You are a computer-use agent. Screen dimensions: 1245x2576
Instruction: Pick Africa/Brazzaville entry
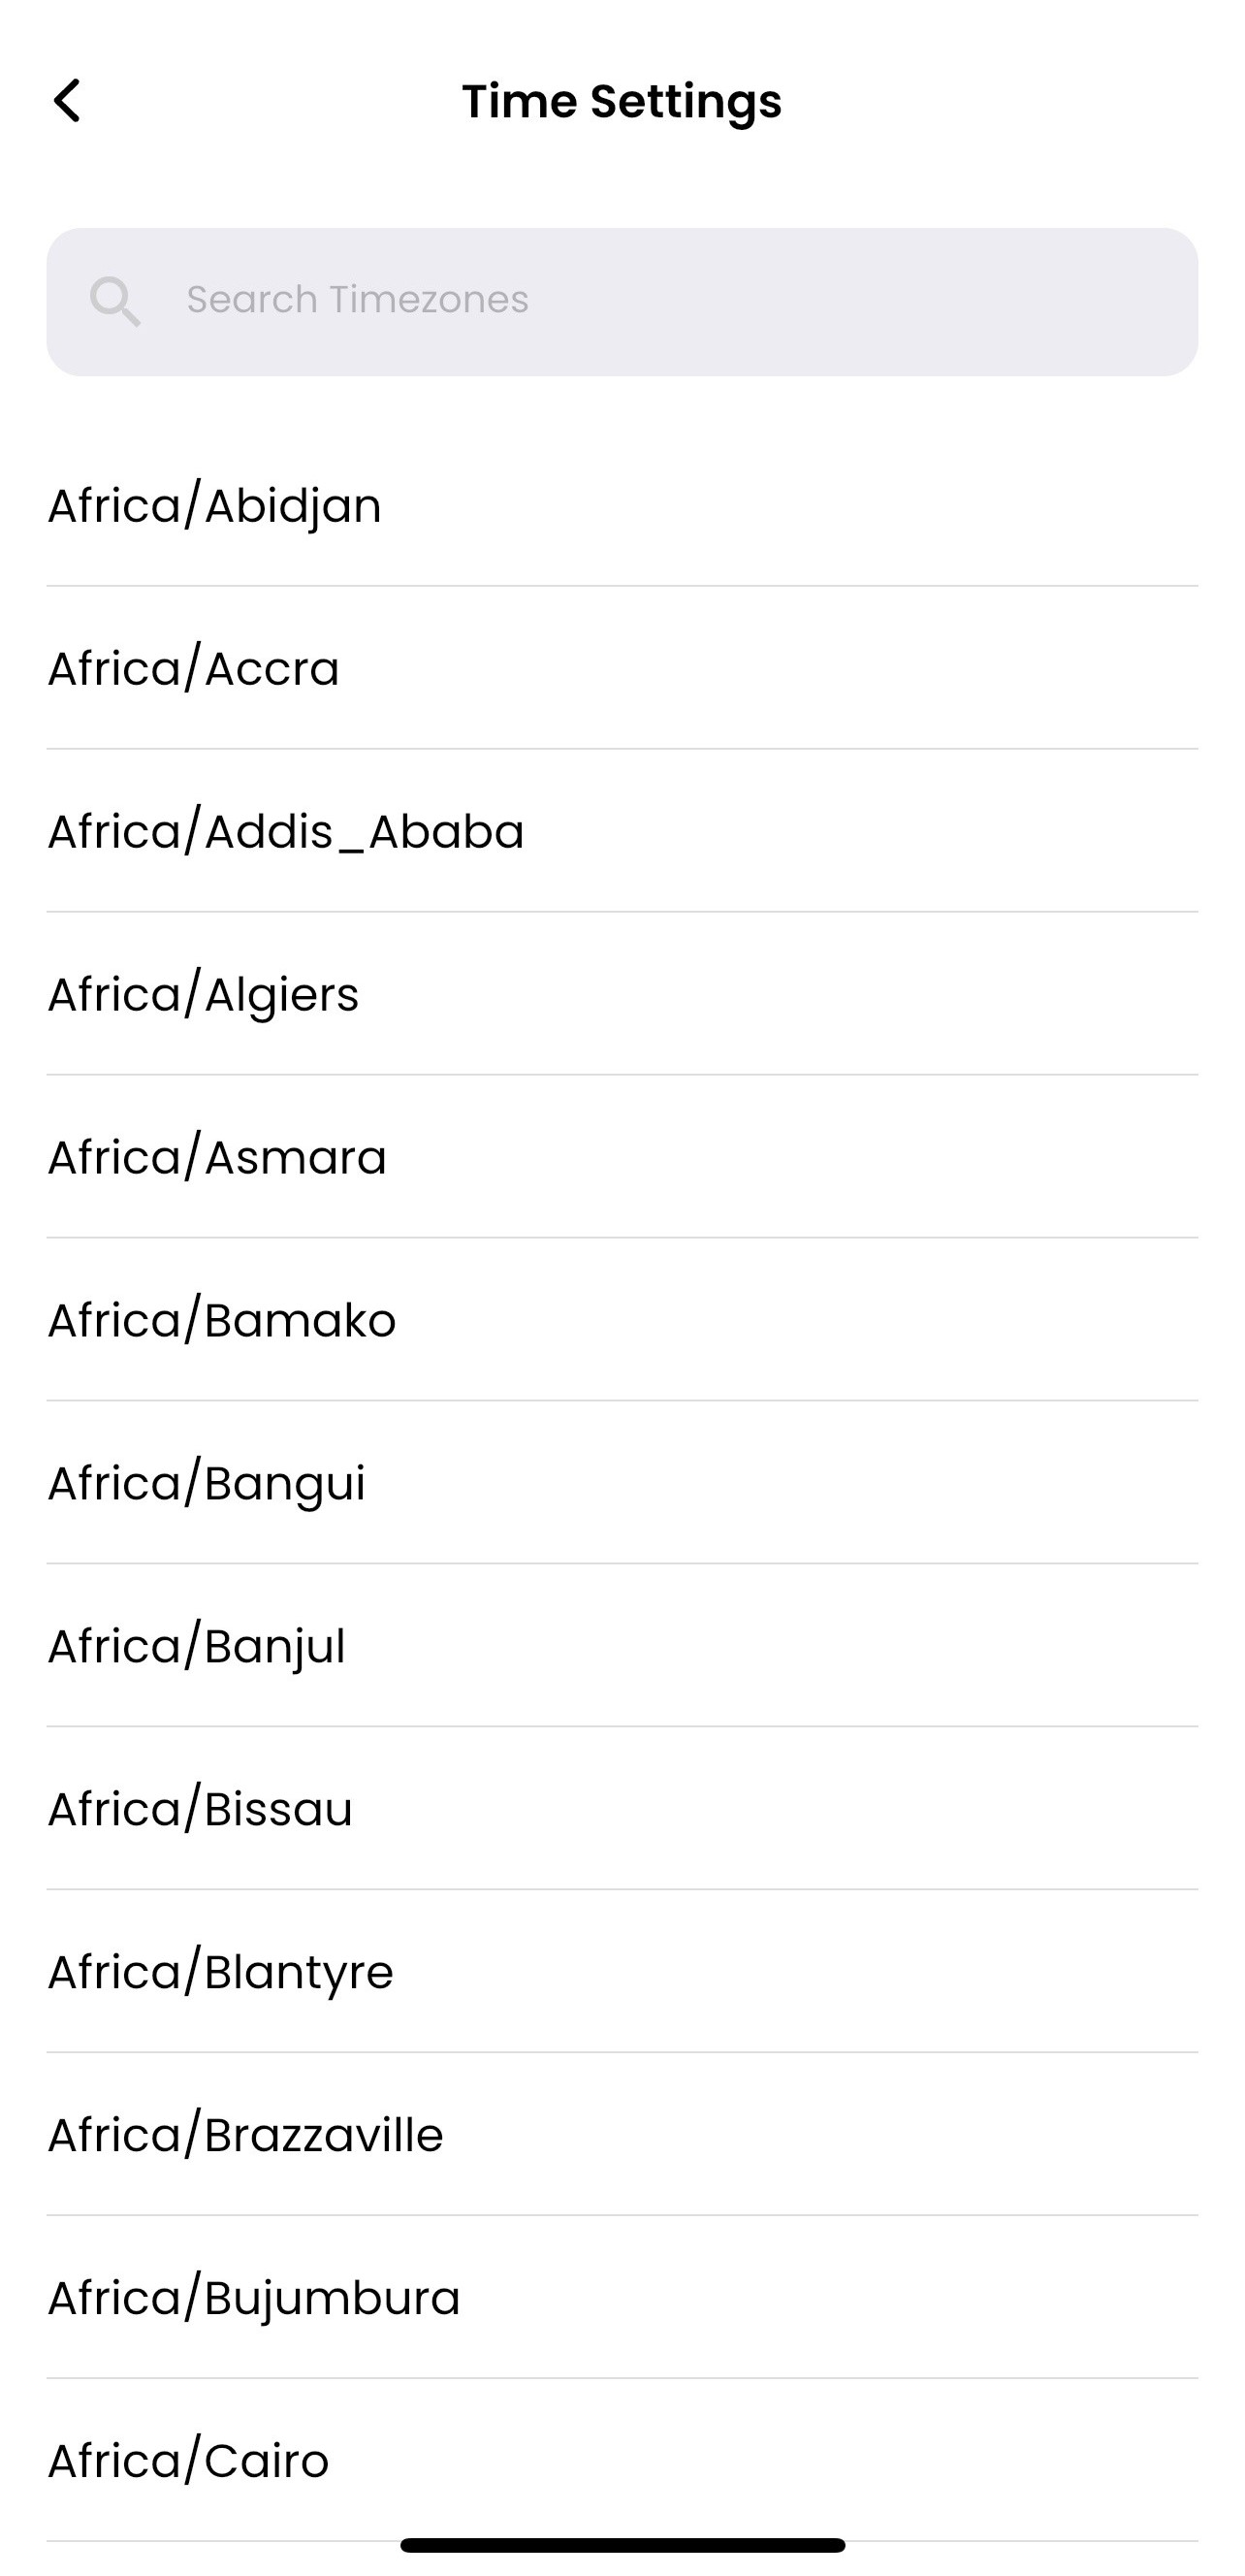click(x=622, y=2135)
